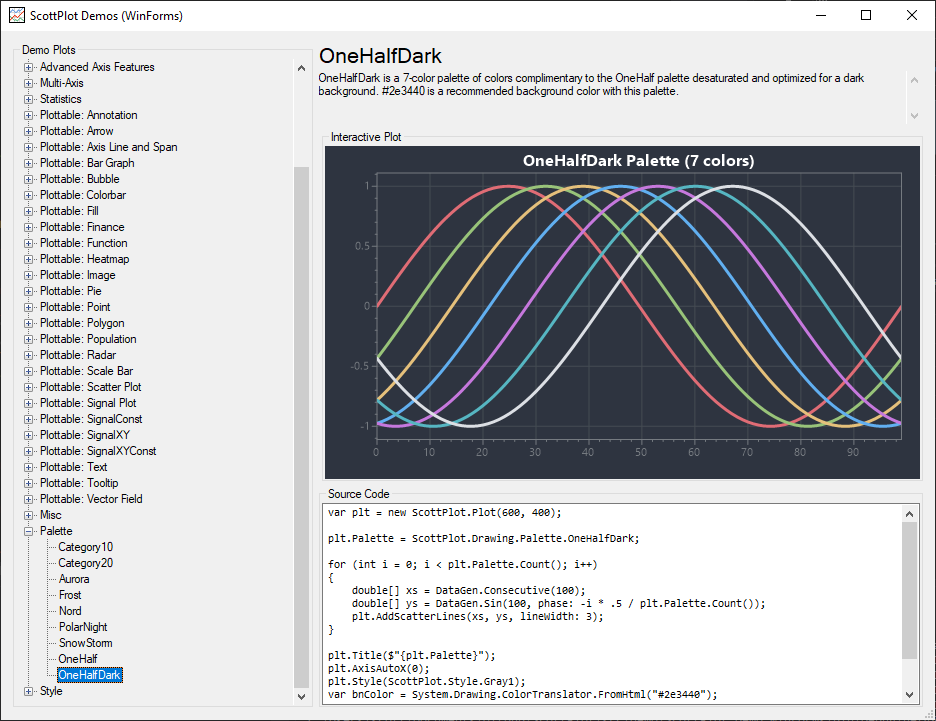The image size is (936, 721).
Task: Open Plottable: Arrow demos
Action: 76,131
